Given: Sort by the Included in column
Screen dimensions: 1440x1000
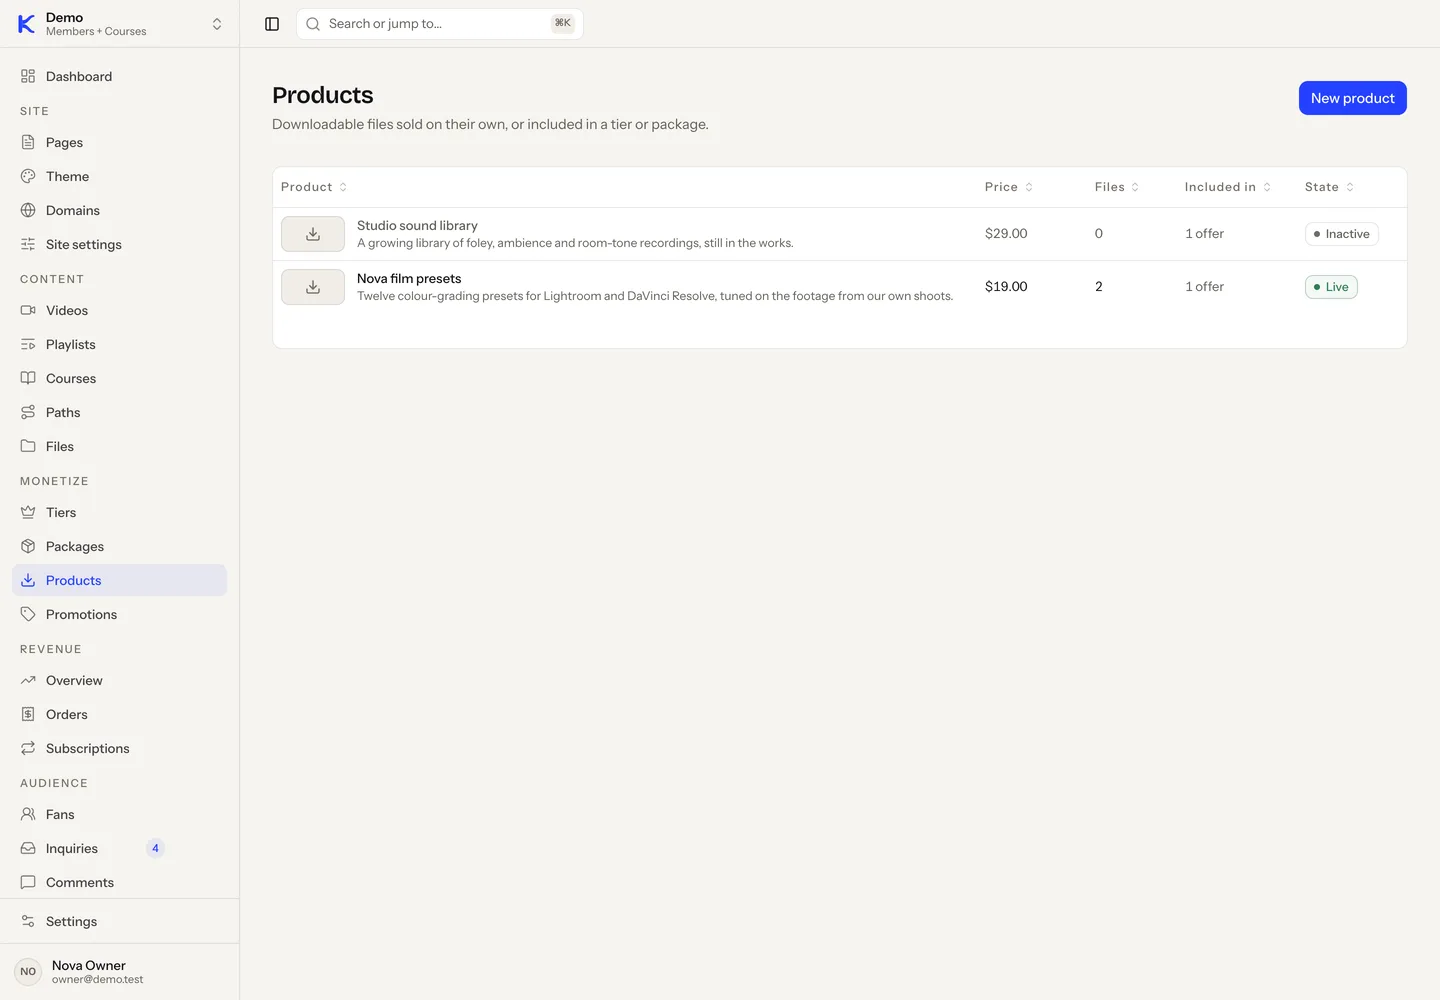Looking at the screenshot, I should pyautogui.click(x=1228, y=187).
